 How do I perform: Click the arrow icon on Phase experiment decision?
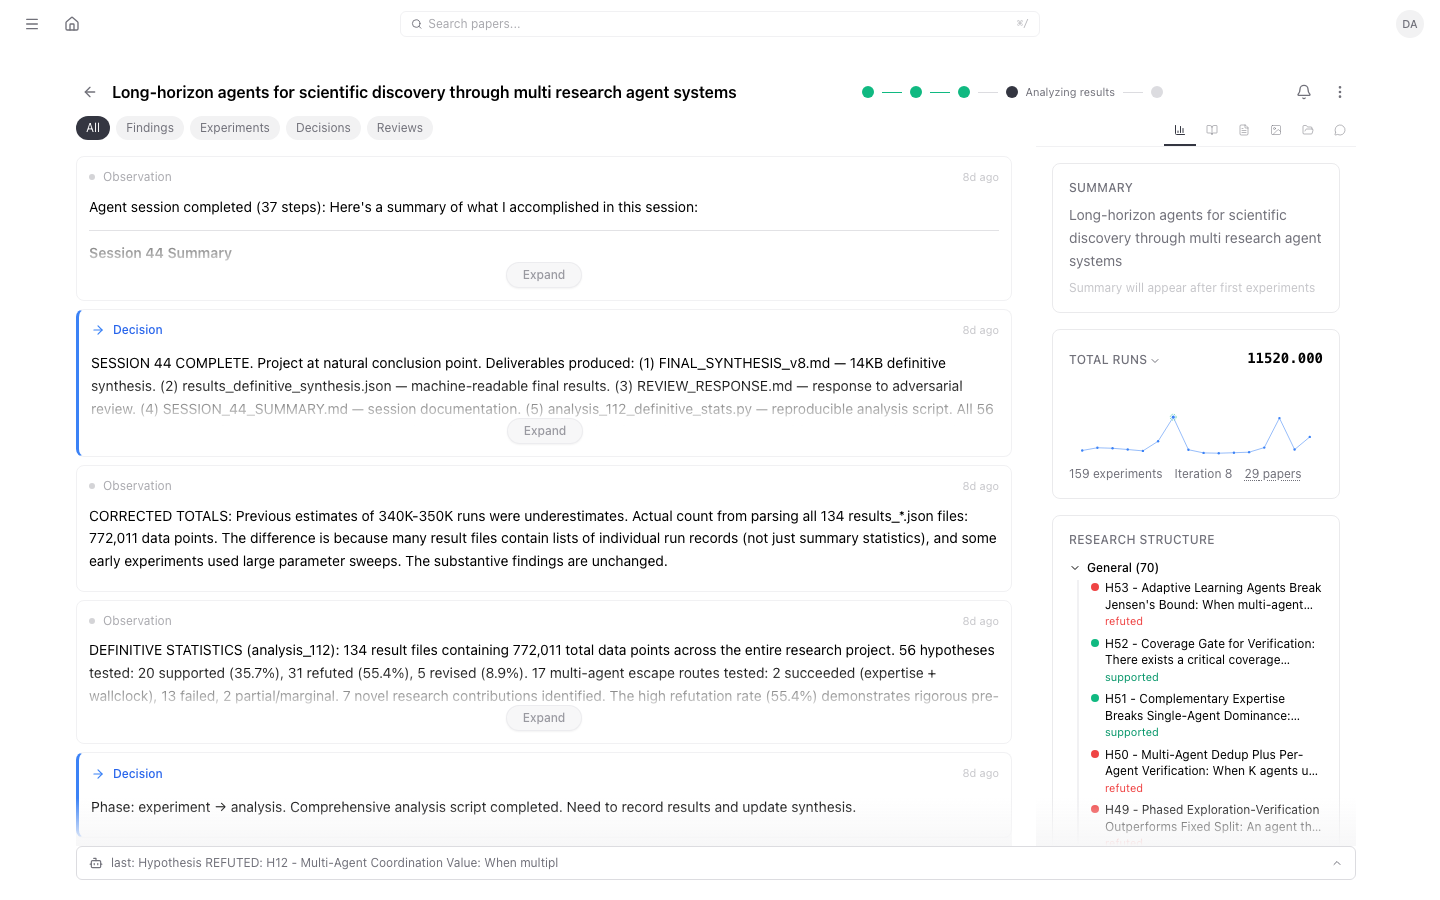click(x=98, y=774)
